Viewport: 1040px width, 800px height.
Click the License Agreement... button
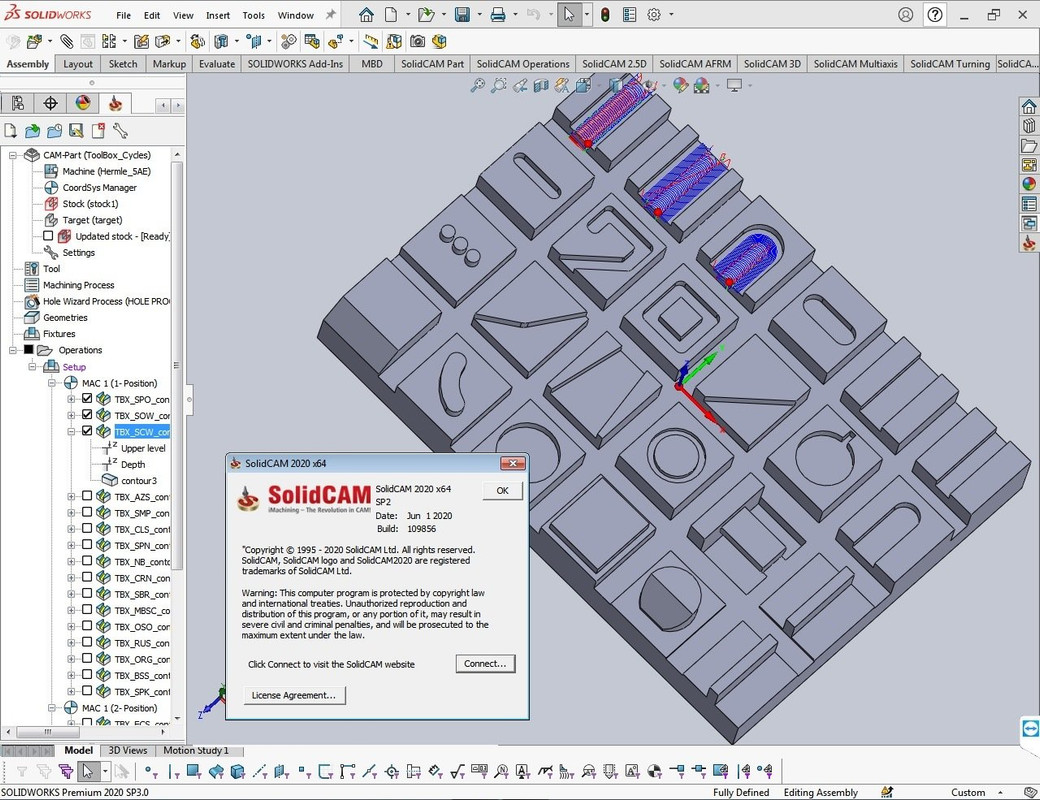click(x=294, y=695)
